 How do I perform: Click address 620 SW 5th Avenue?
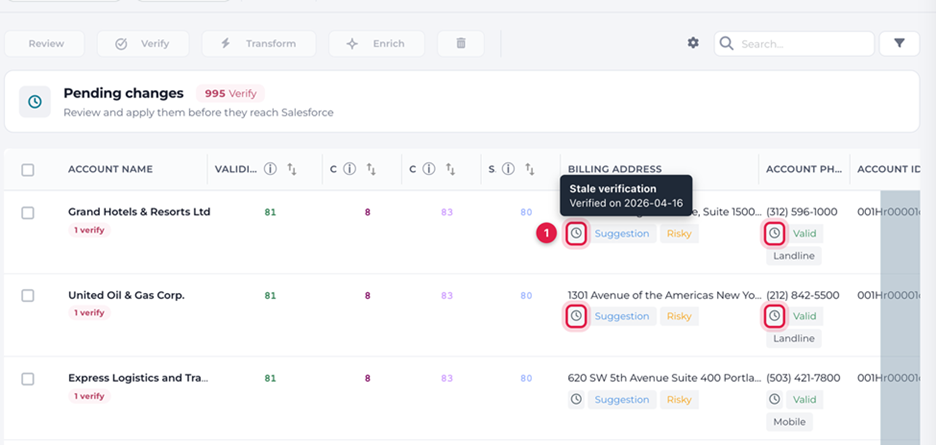[x=664, y=378]
